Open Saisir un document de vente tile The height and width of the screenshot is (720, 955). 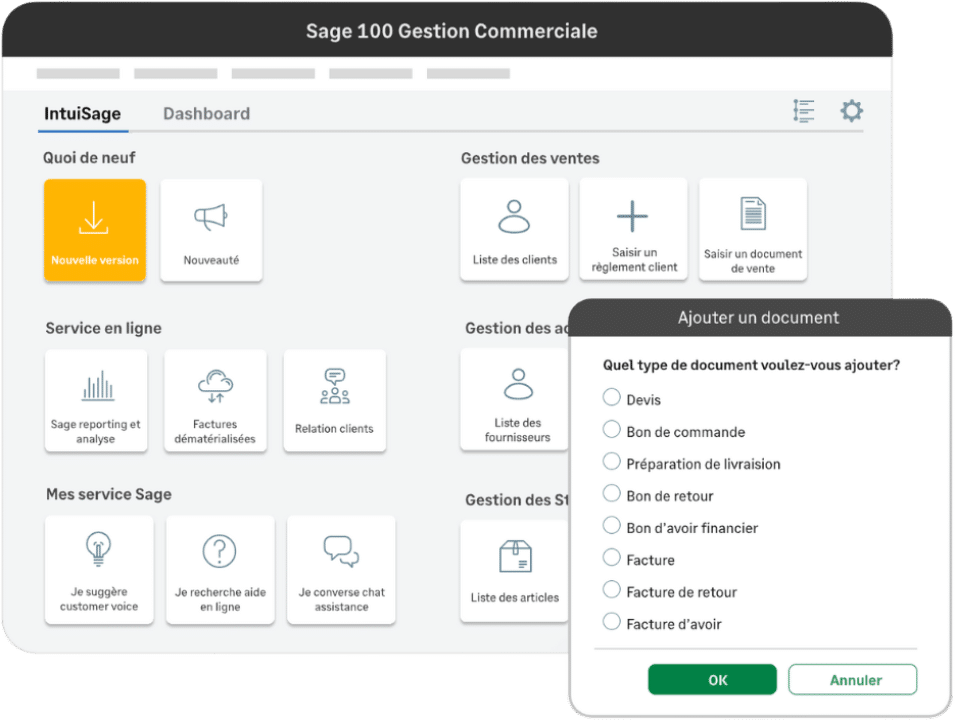coord(753,230)
